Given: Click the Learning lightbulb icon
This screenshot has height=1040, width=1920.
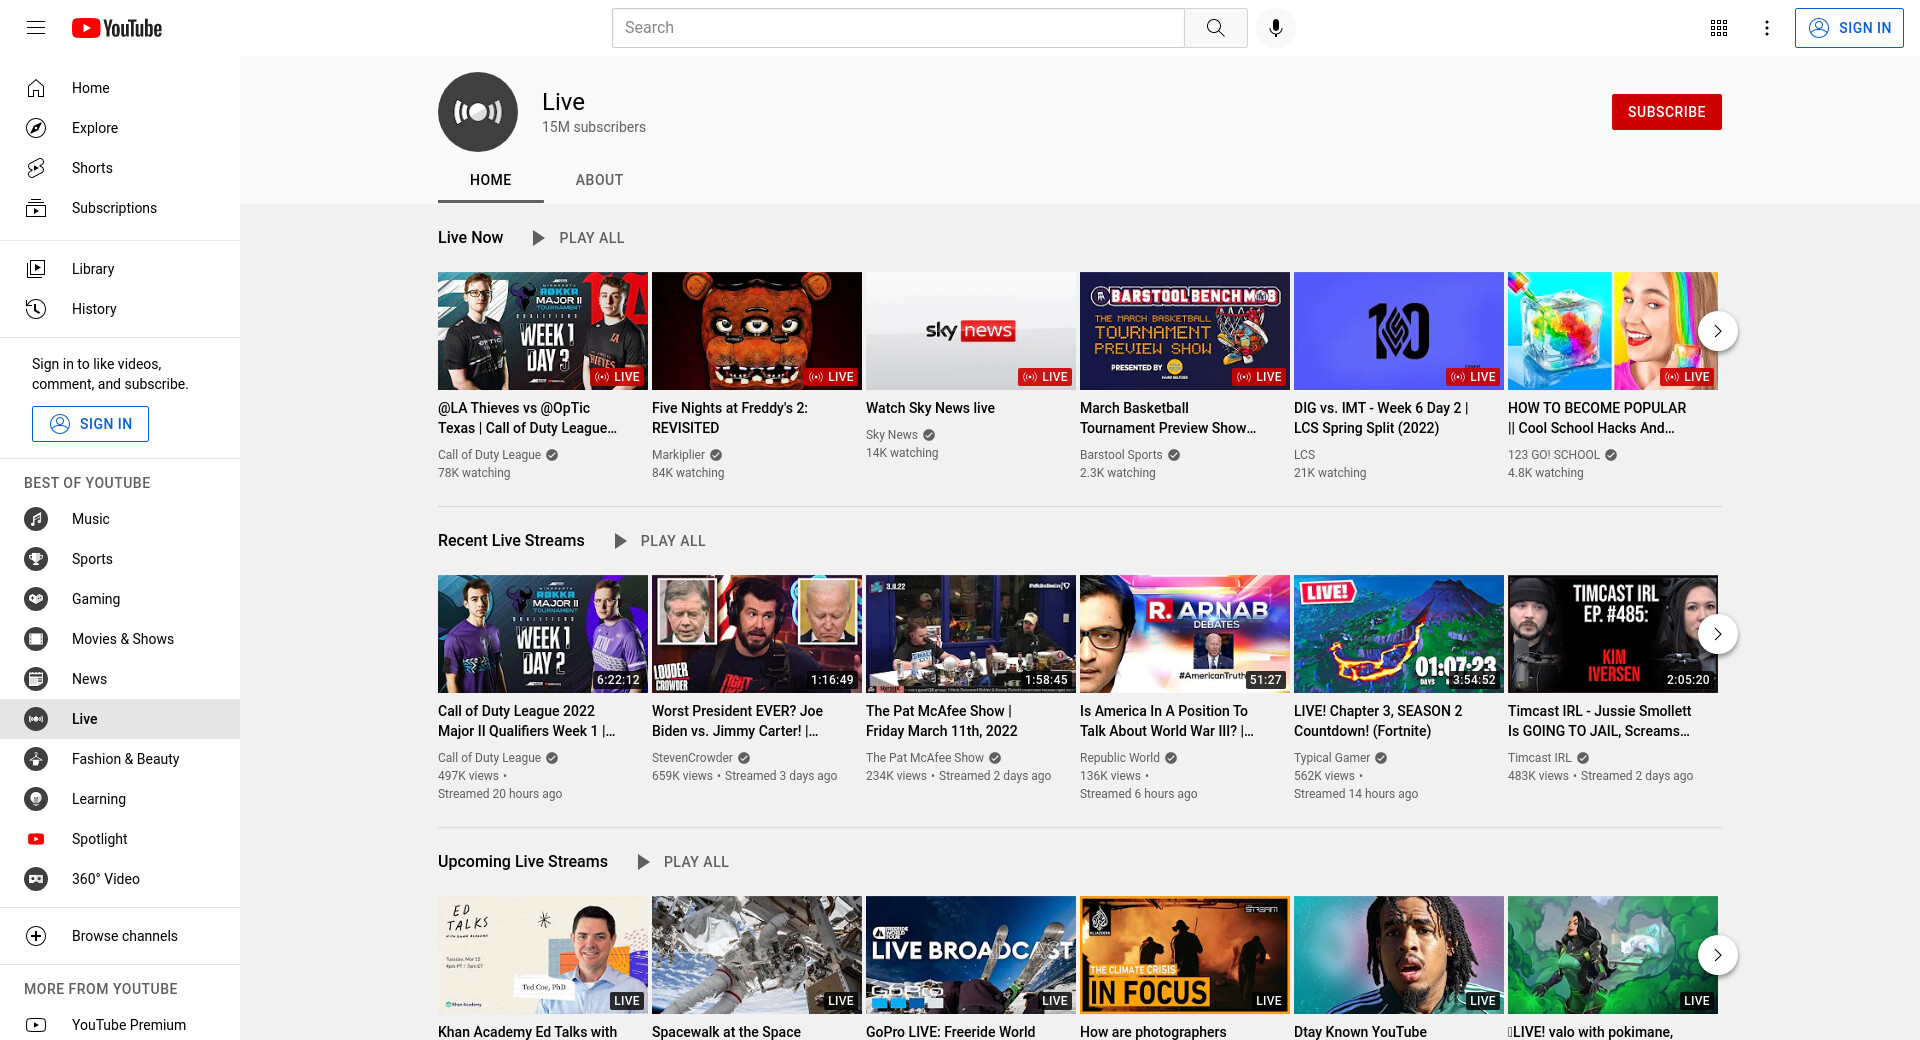Looking at the screenshot, I should pyautogui.click(x=36, y=799).
